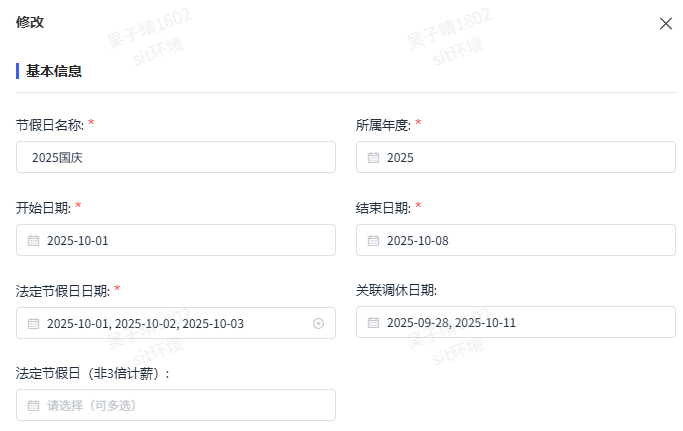Click the 节假日名称 field containing 2025国庆
The width and height of the screenshot is (683, 431).
coord(176,157)
